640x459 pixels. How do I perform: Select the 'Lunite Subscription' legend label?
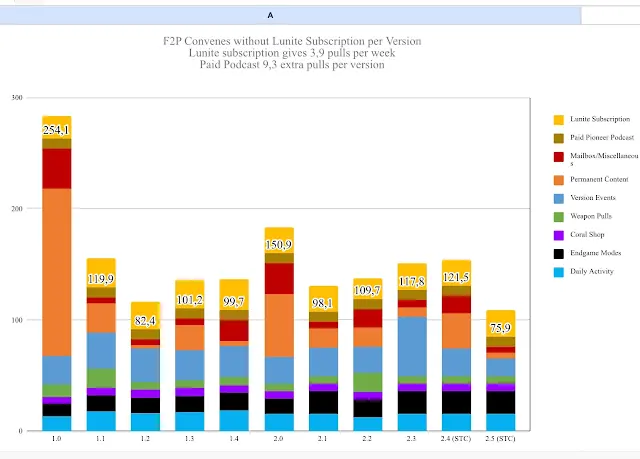(600, 119)
